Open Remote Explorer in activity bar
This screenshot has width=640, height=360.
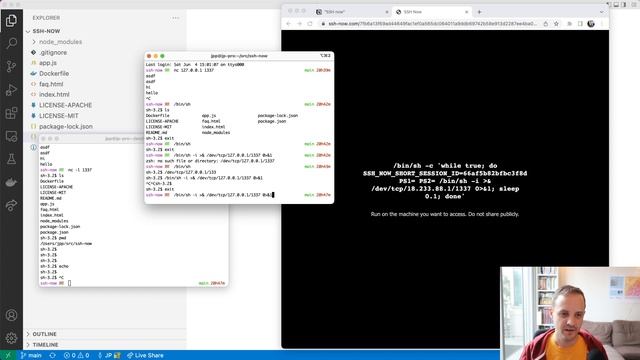click(x=11, y=136)
